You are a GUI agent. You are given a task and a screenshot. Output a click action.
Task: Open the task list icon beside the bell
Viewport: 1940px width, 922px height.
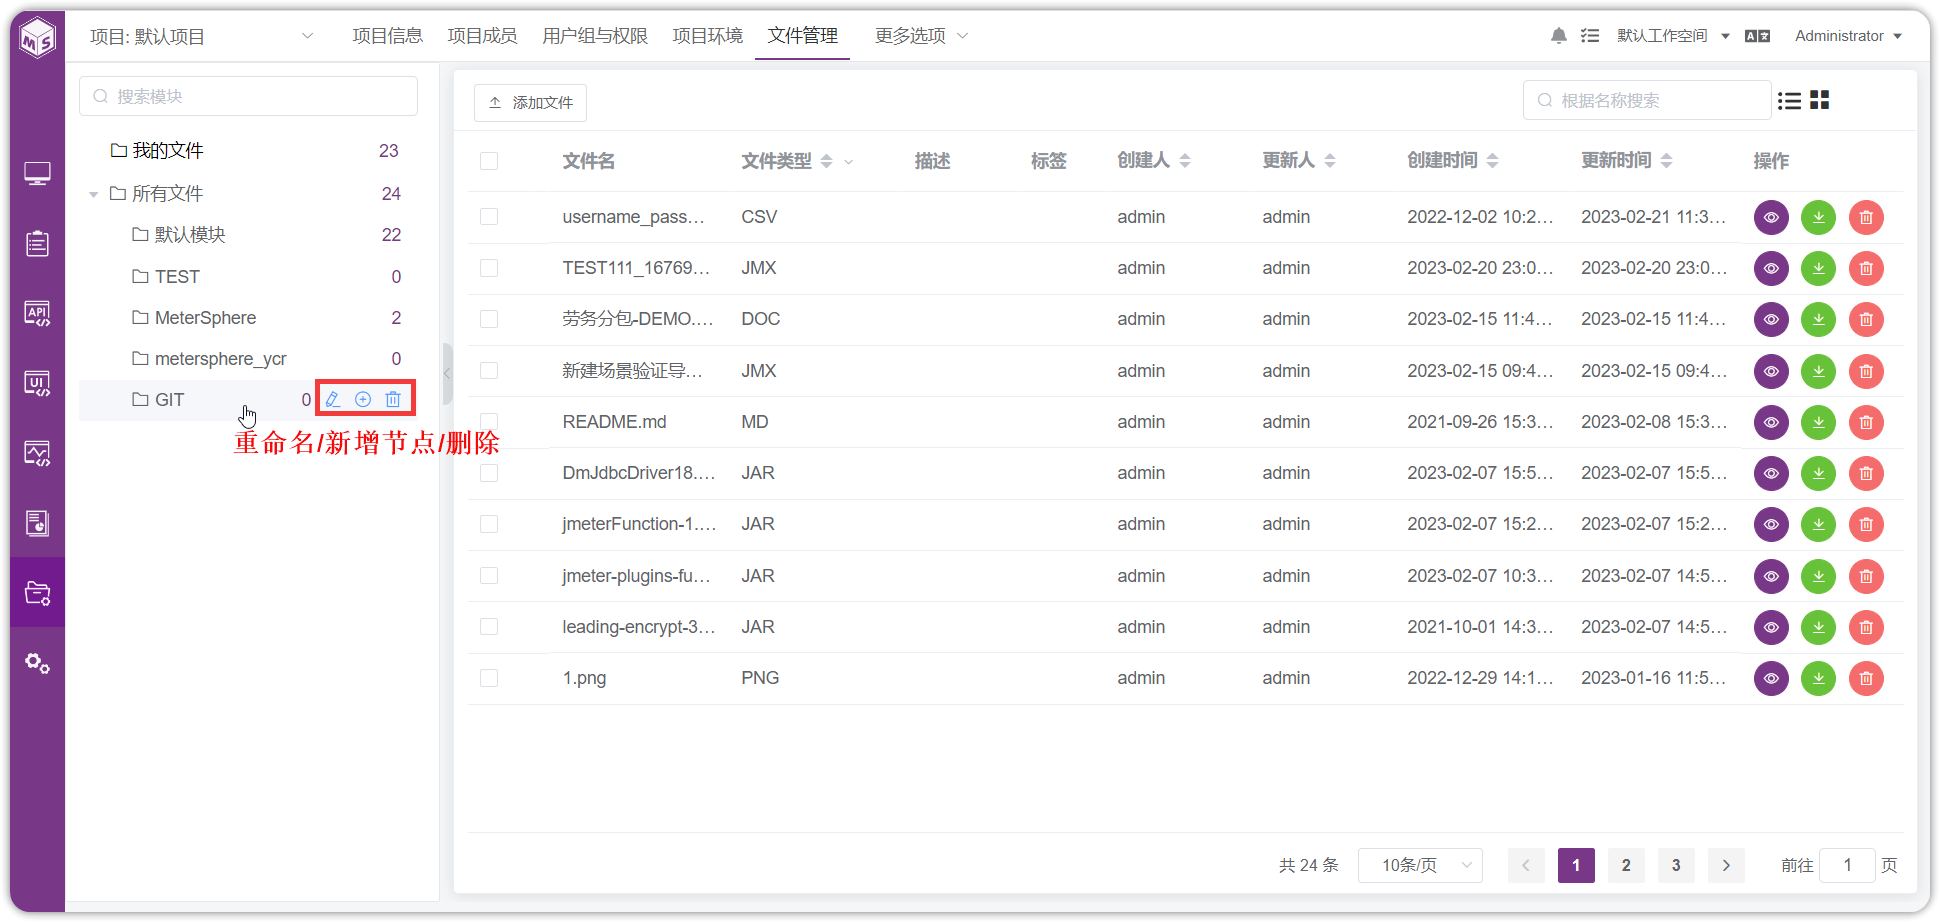(1590, 36)
